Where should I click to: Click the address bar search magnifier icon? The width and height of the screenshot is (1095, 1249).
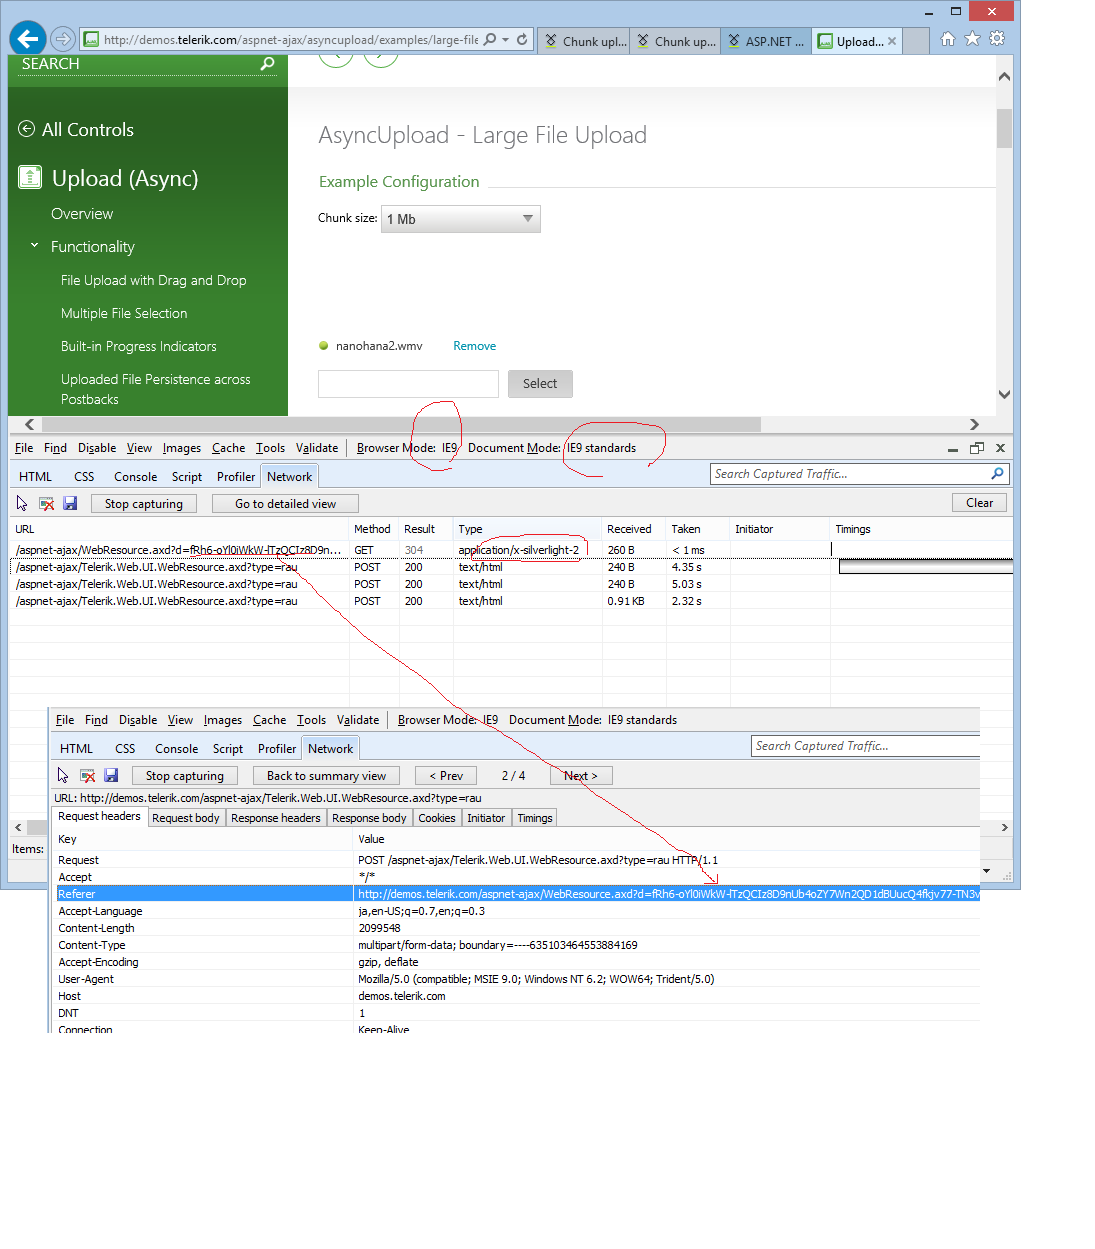tap(489, 40)
